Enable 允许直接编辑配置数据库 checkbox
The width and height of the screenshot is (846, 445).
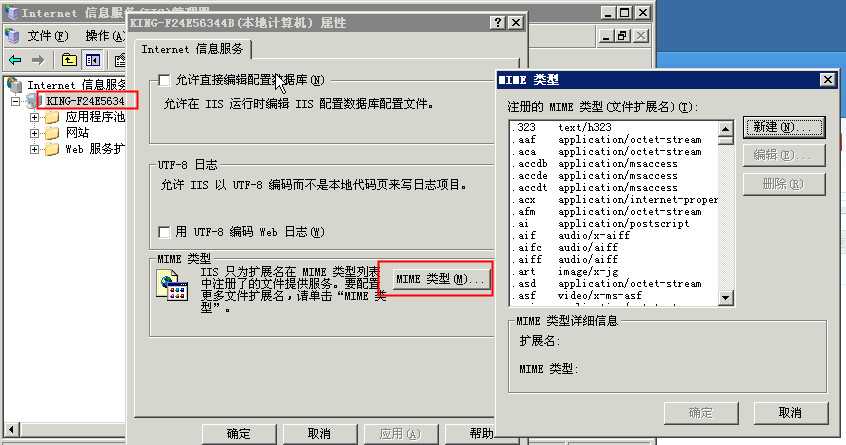click(x=164, y=80)
